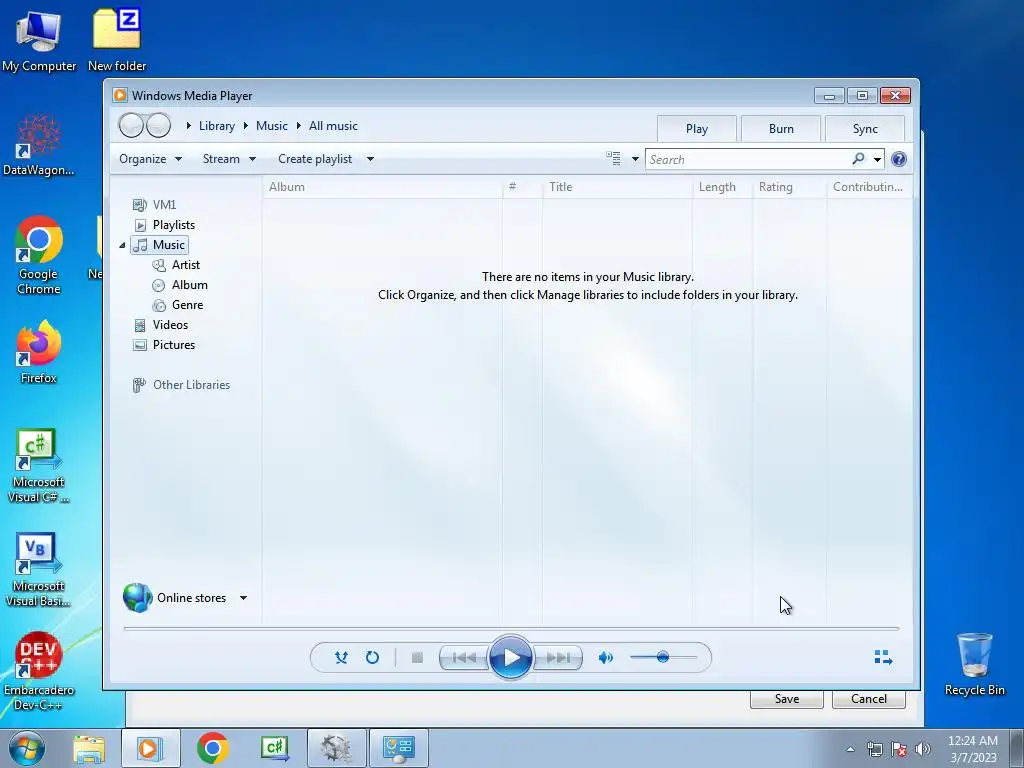This screenshot has width=1024, height=768.
Task: Open the Help question mark icon
Action: tap(899, 159)
